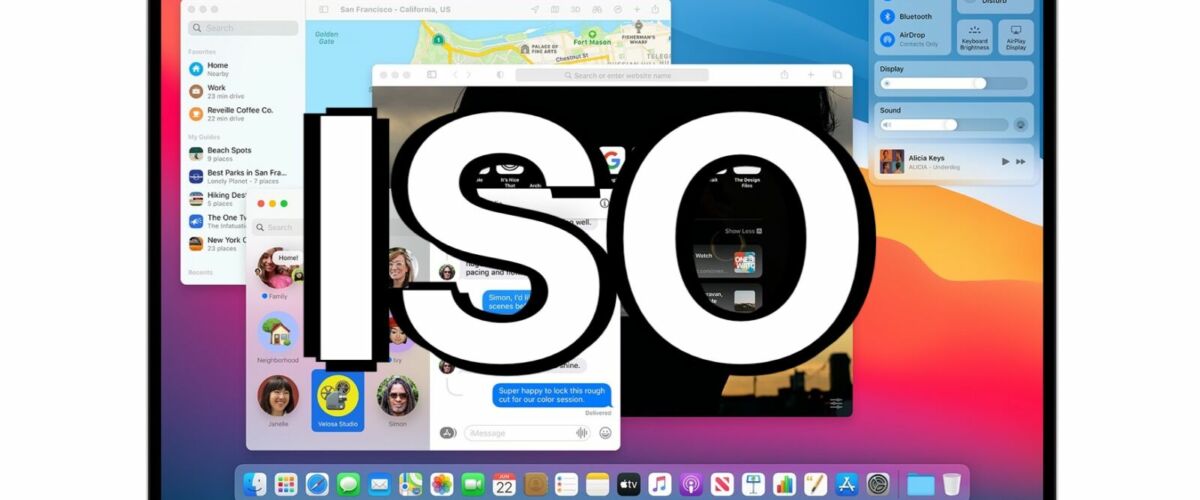Open the Beach Spots guide in Maps

click(244, 154)
